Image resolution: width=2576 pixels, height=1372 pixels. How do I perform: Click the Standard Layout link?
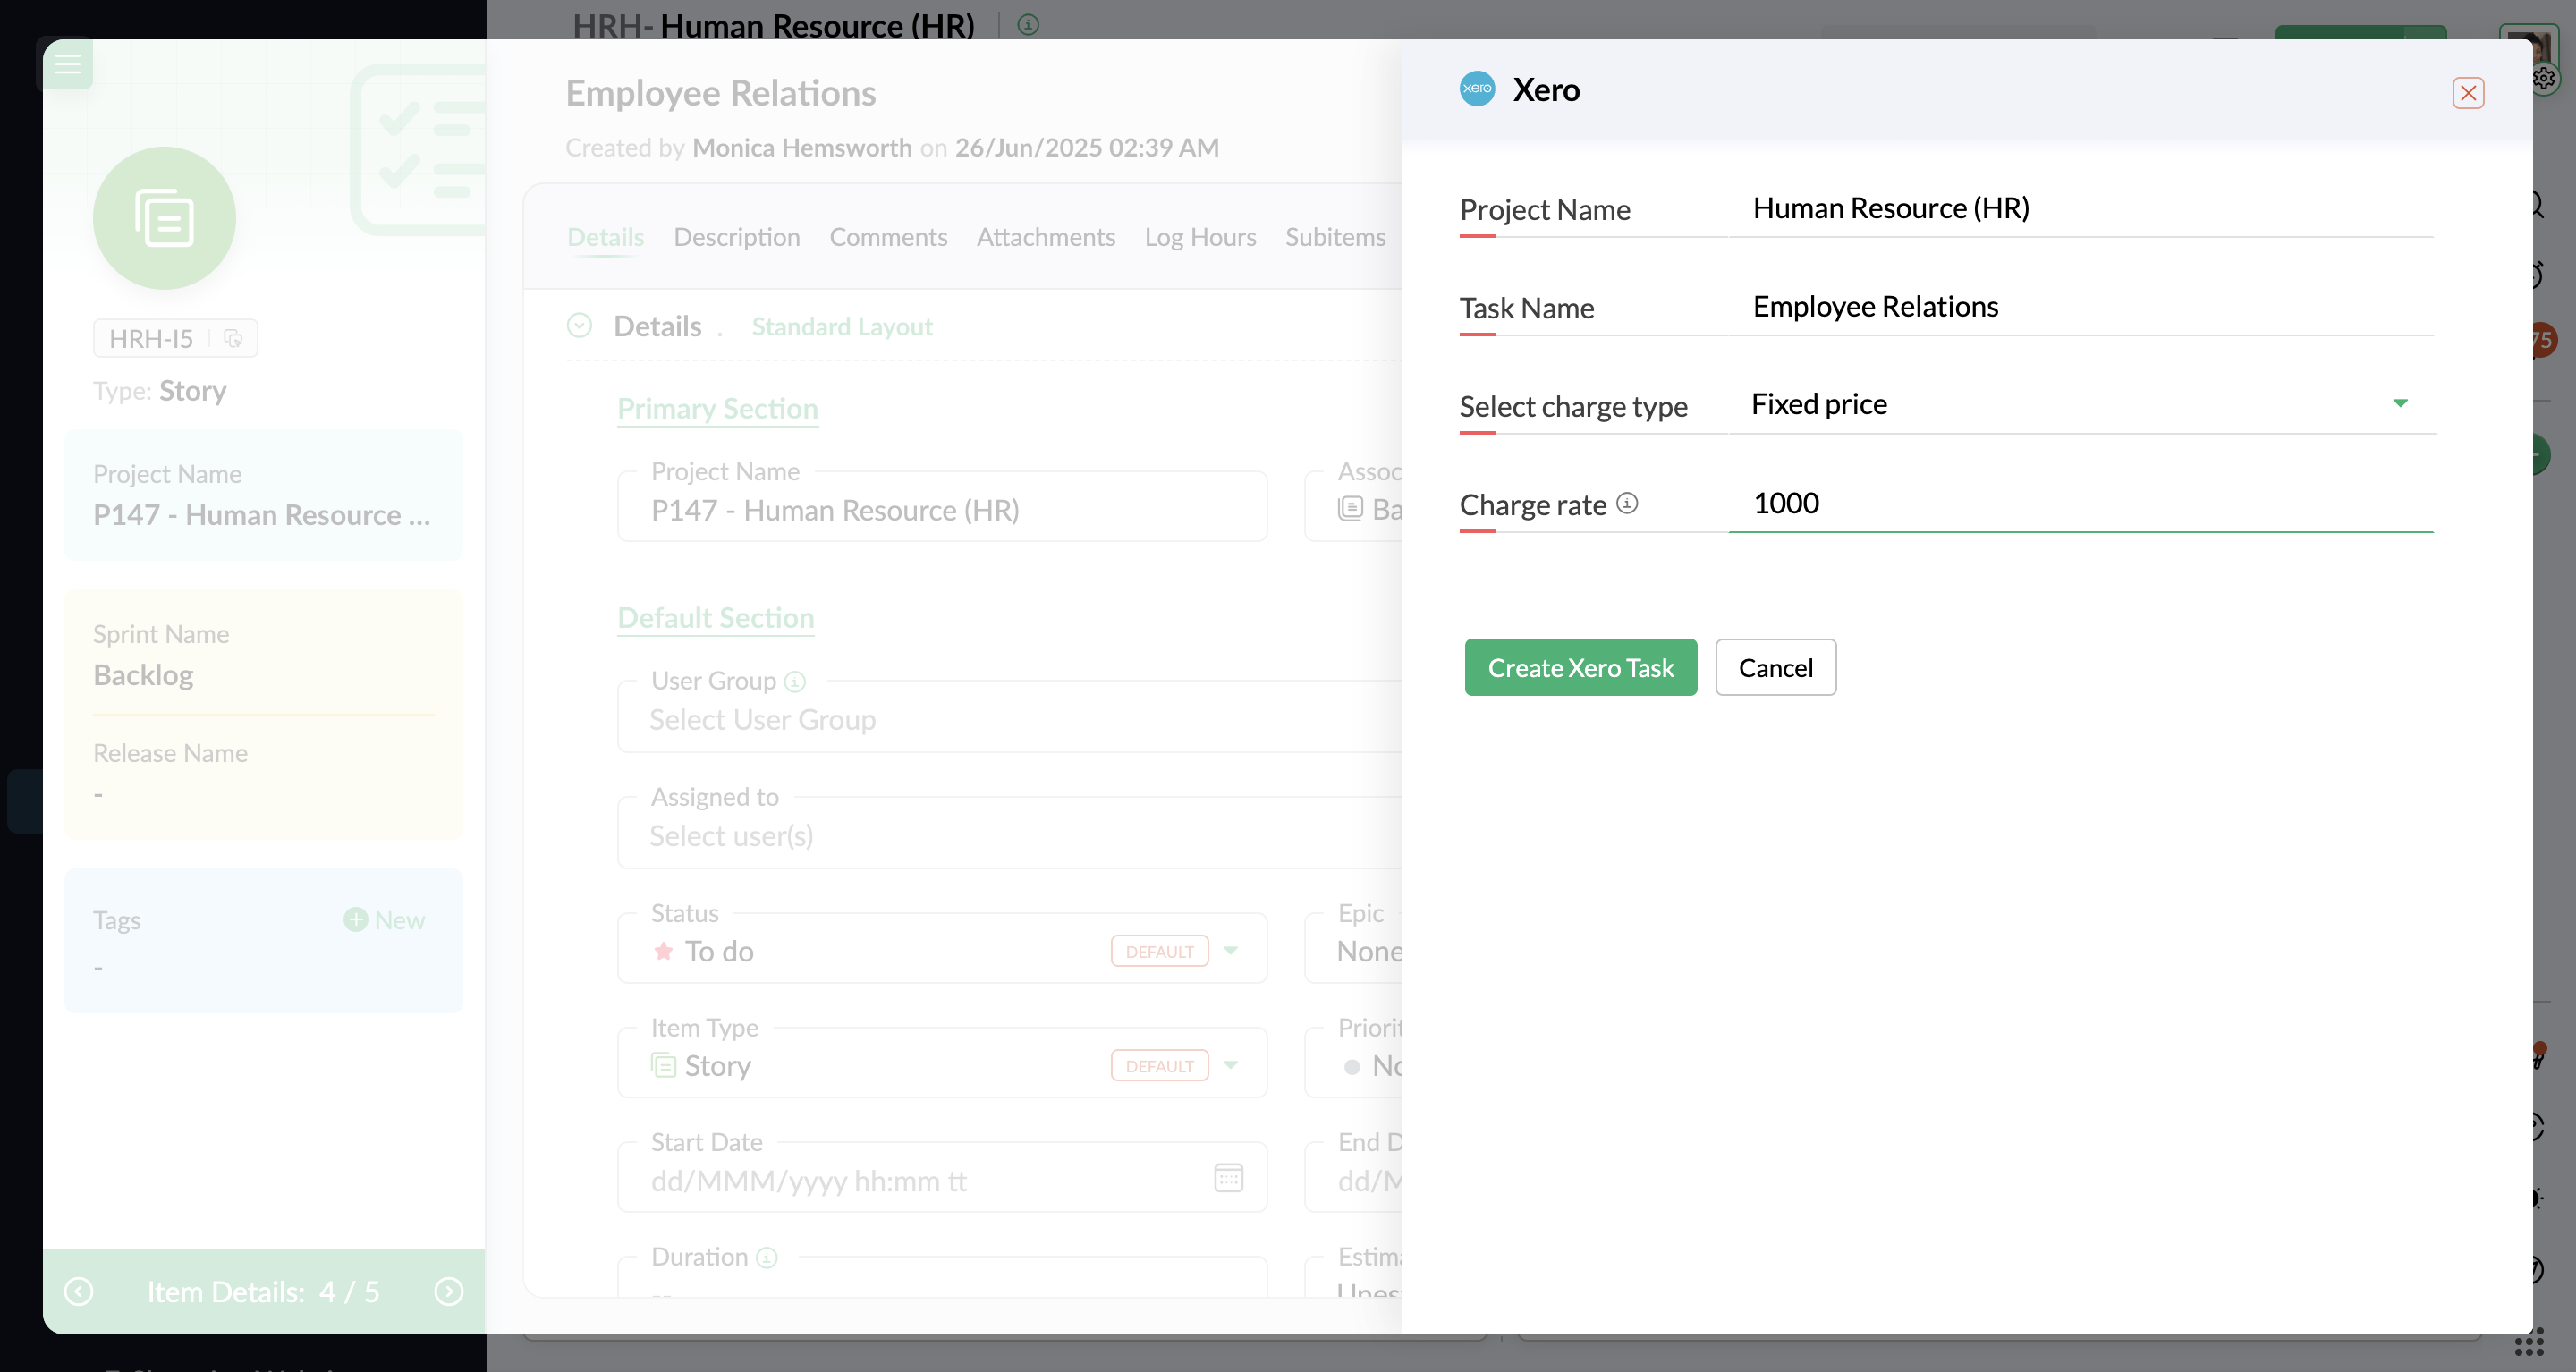coord(842,327)
